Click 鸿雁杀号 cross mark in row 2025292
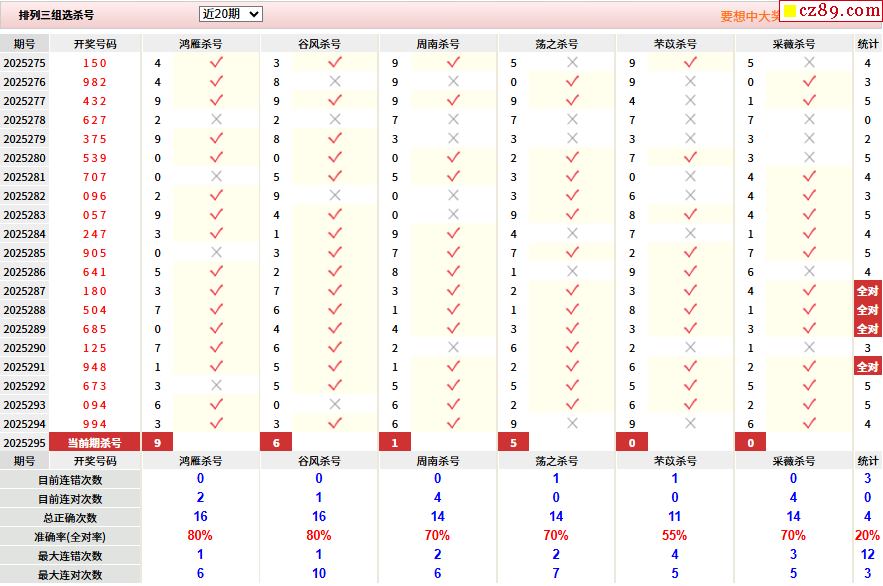 point(216,385)
